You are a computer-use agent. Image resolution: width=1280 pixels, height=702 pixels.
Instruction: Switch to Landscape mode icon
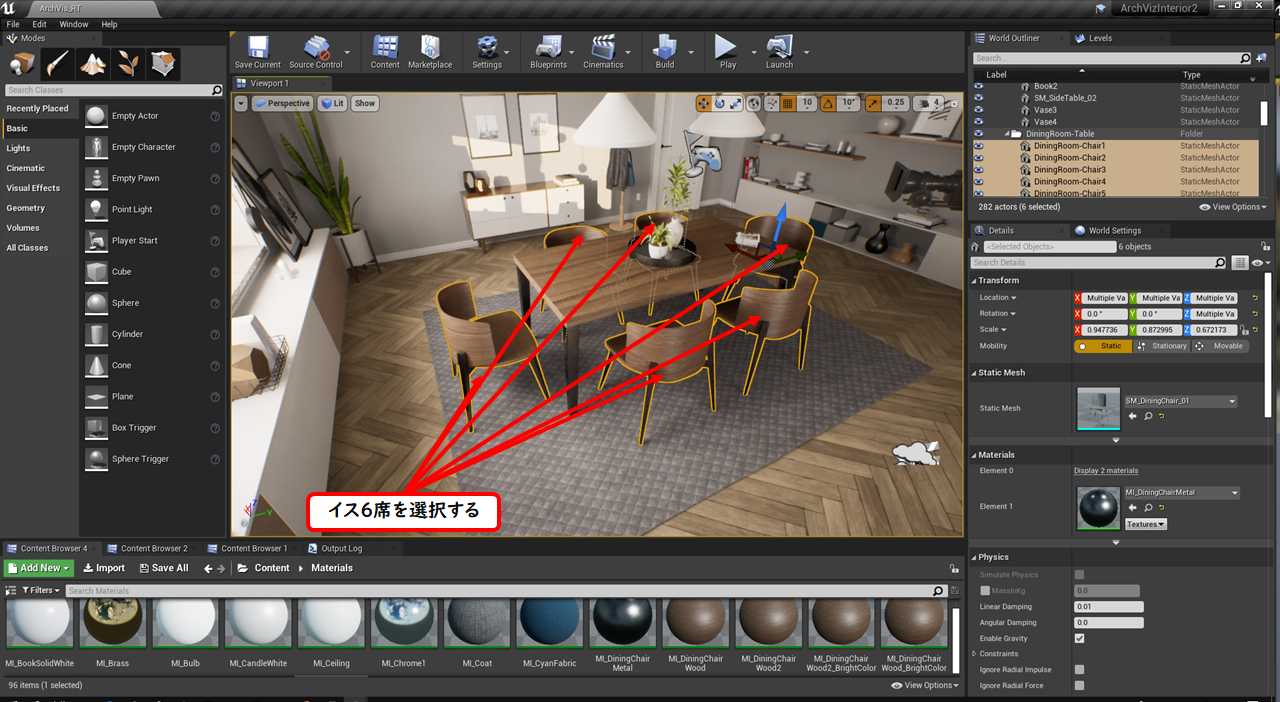click(x=93, y=65)
